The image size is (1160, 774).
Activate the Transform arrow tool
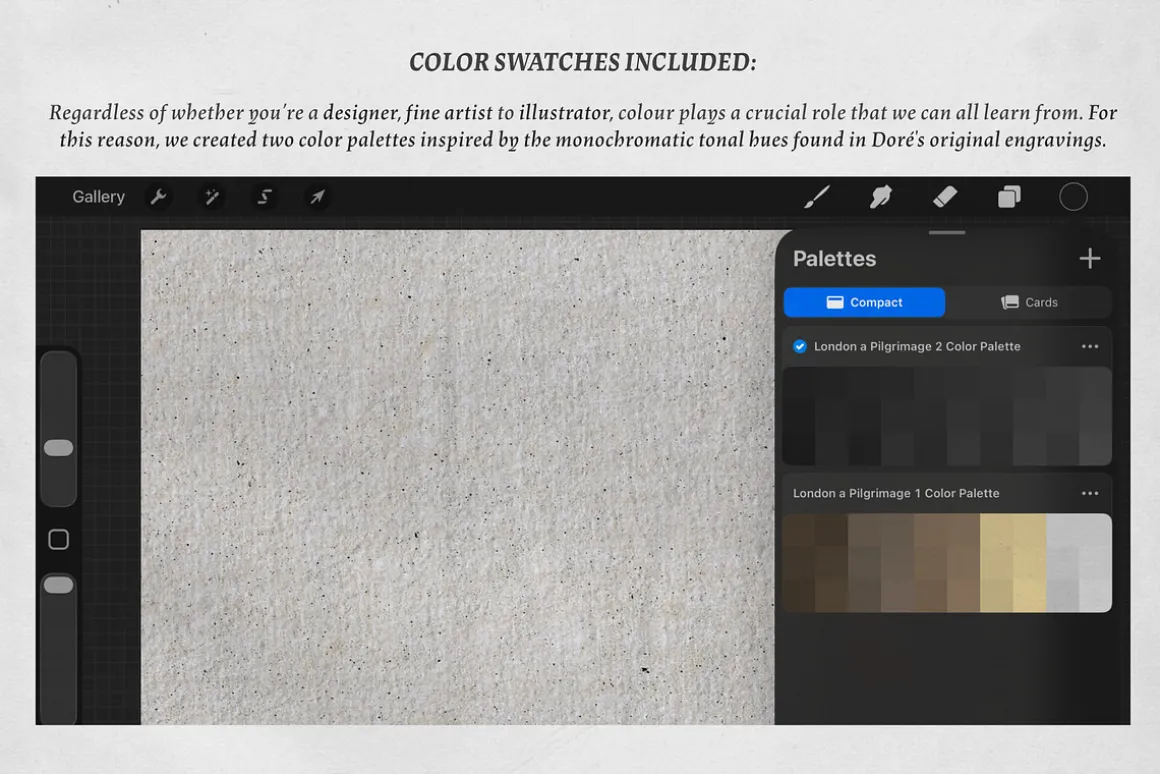(317, 197)
